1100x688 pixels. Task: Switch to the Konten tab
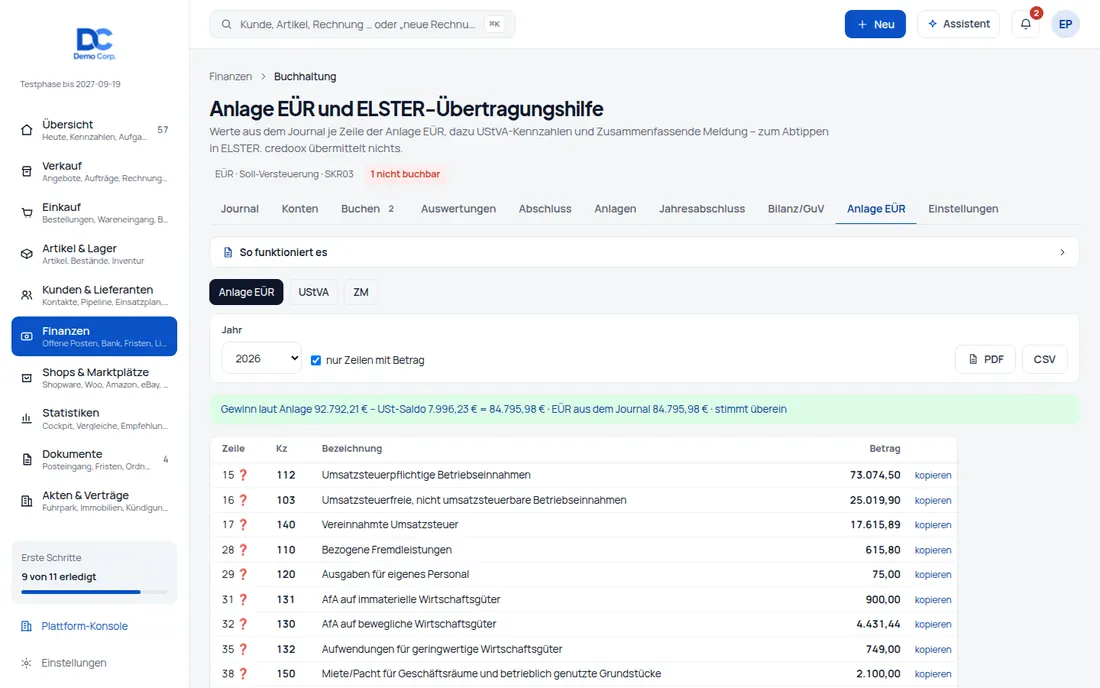coord(300,209)
